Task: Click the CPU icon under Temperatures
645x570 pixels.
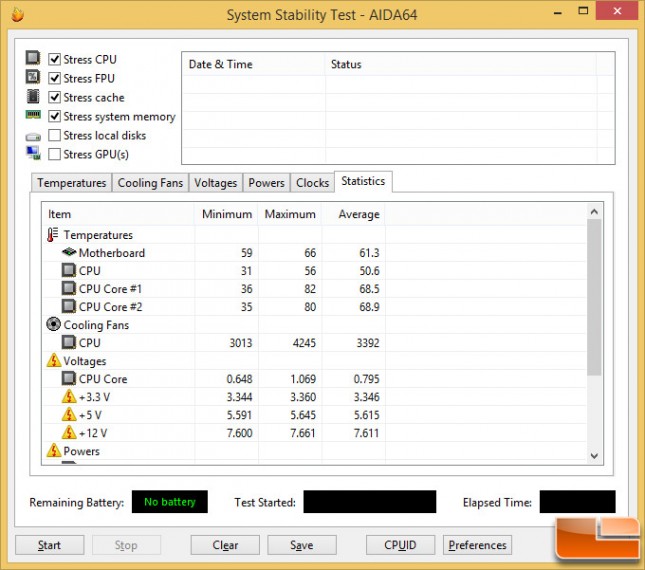Action: (69, 270)
